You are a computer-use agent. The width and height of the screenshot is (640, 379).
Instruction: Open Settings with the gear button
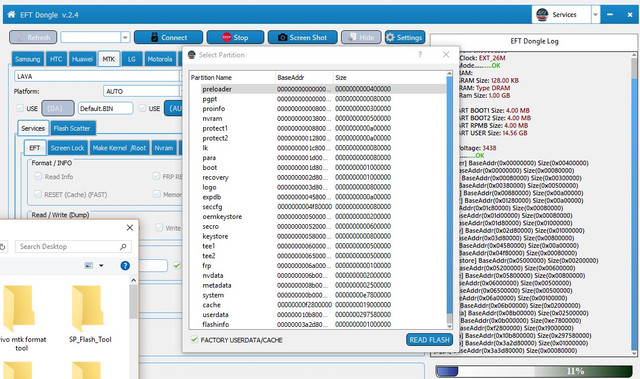pyautogui.click(x=404, y=38)
